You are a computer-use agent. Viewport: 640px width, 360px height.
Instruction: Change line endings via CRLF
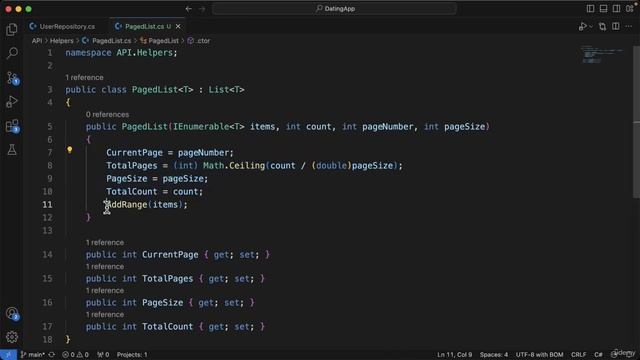click(x=578, y=355)
